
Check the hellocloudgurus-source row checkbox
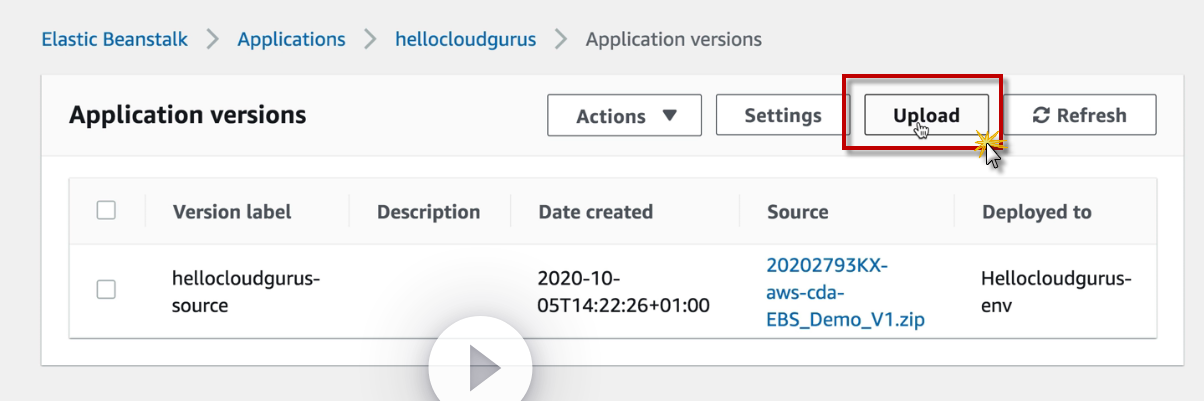click(x=106, y=290)
